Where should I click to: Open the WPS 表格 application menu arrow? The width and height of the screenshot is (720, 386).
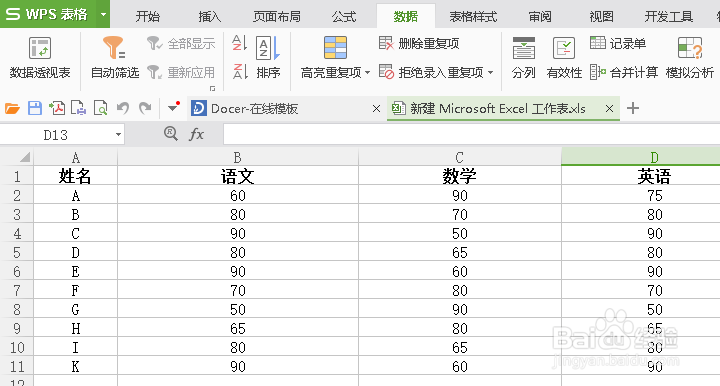(x=103, y=14)
